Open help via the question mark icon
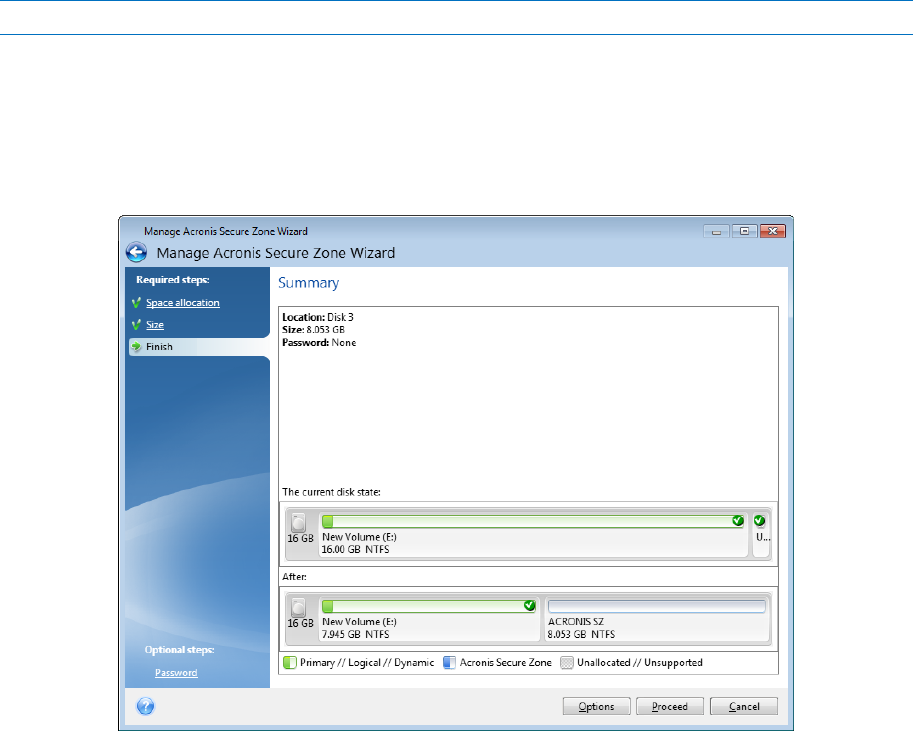The image size is (913, 731). pos(146,707)
